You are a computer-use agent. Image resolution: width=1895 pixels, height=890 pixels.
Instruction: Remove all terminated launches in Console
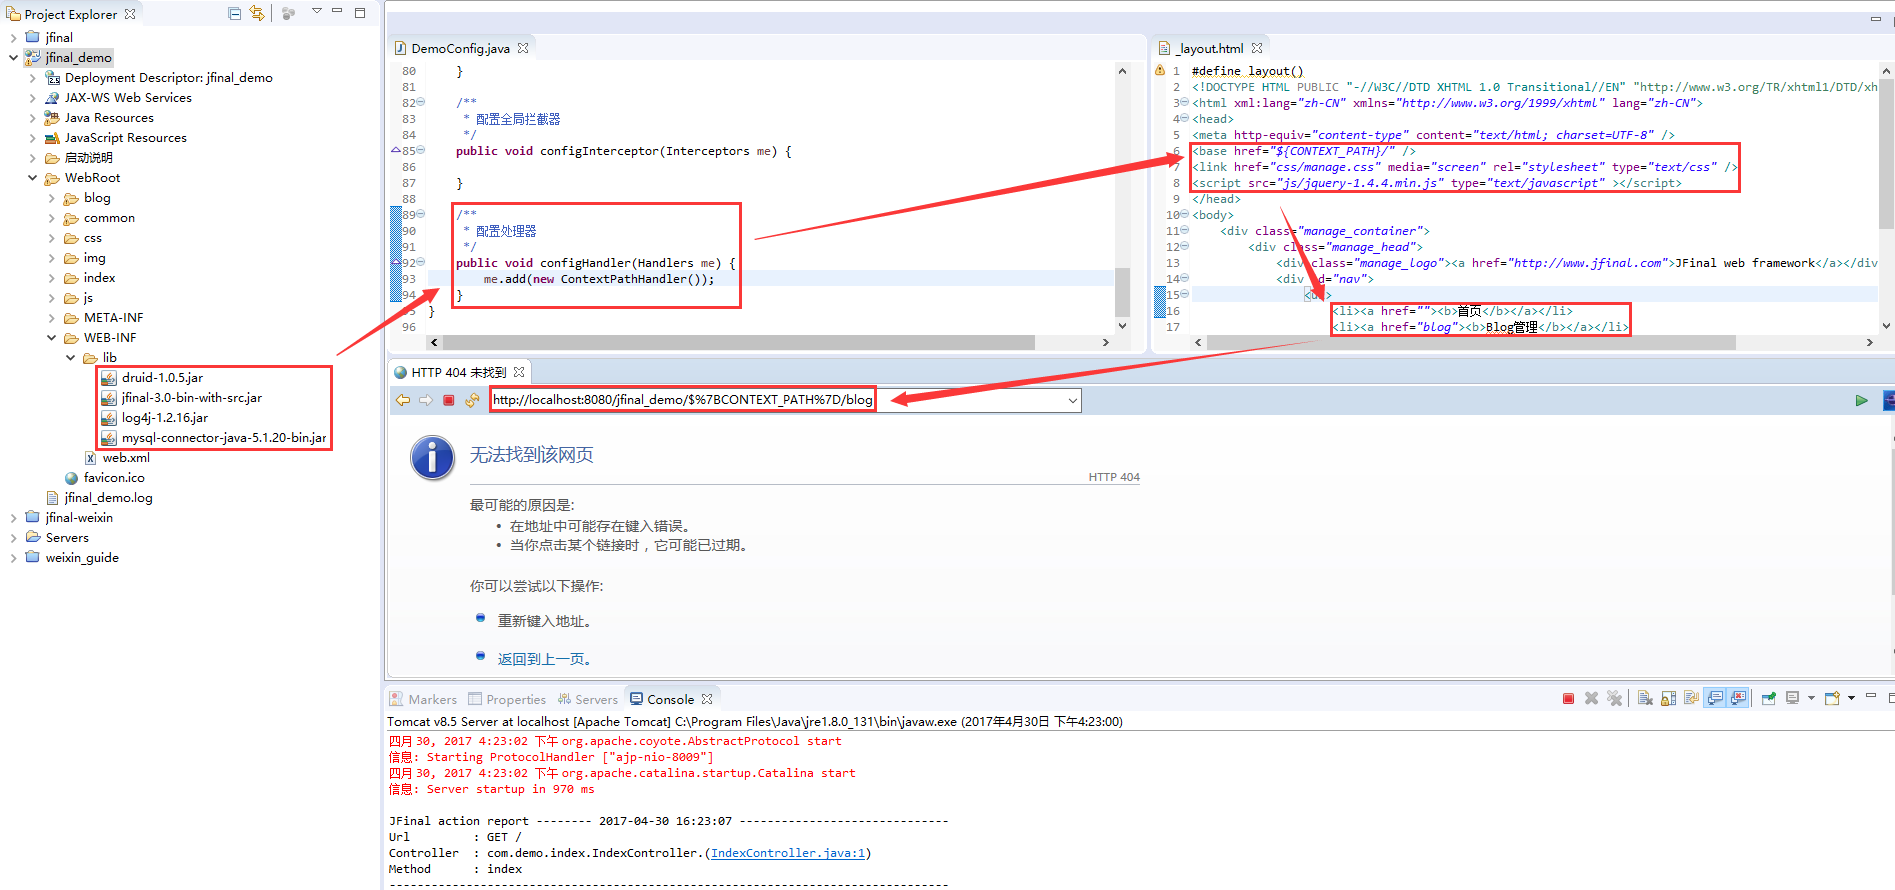(x=1614, y=698)
